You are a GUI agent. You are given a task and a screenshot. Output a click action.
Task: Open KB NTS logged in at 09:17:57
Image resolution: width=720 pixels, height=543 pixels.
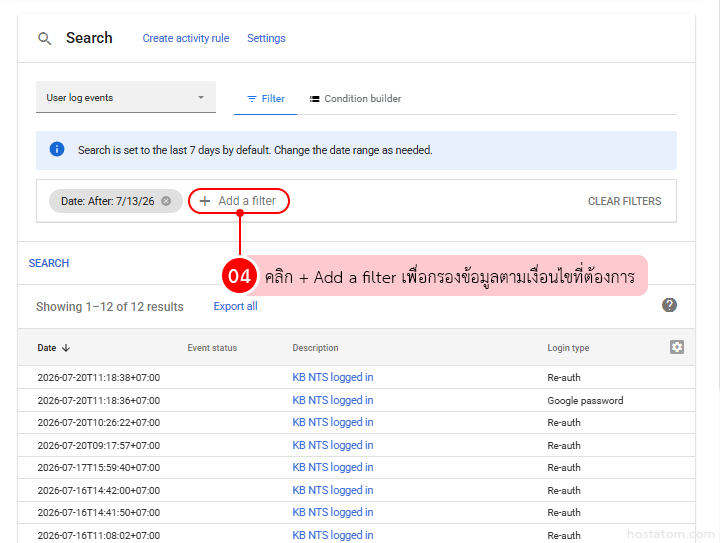333,445
